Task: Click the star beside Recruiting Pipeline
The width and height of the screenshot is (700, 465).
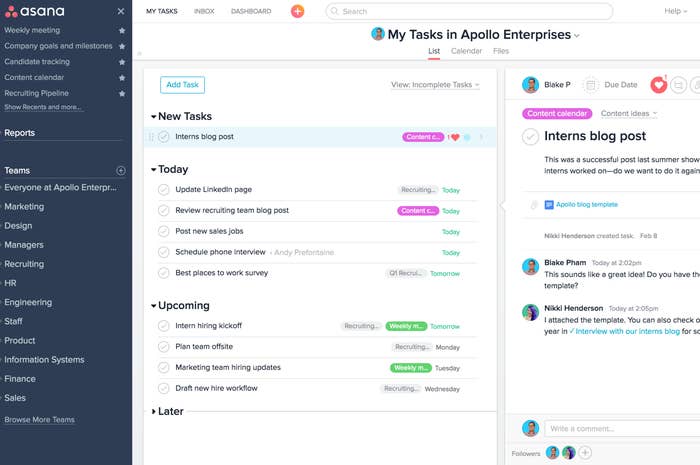Action: (x=122, y=93)
